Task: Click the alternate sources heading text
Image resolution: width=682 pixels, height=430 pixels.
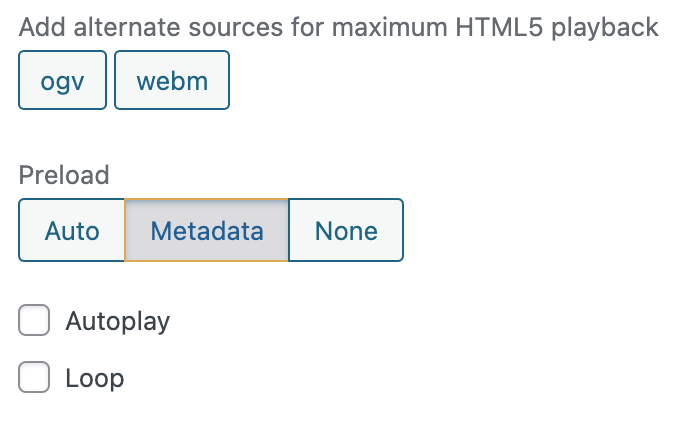Action: (x=338, y=27)
